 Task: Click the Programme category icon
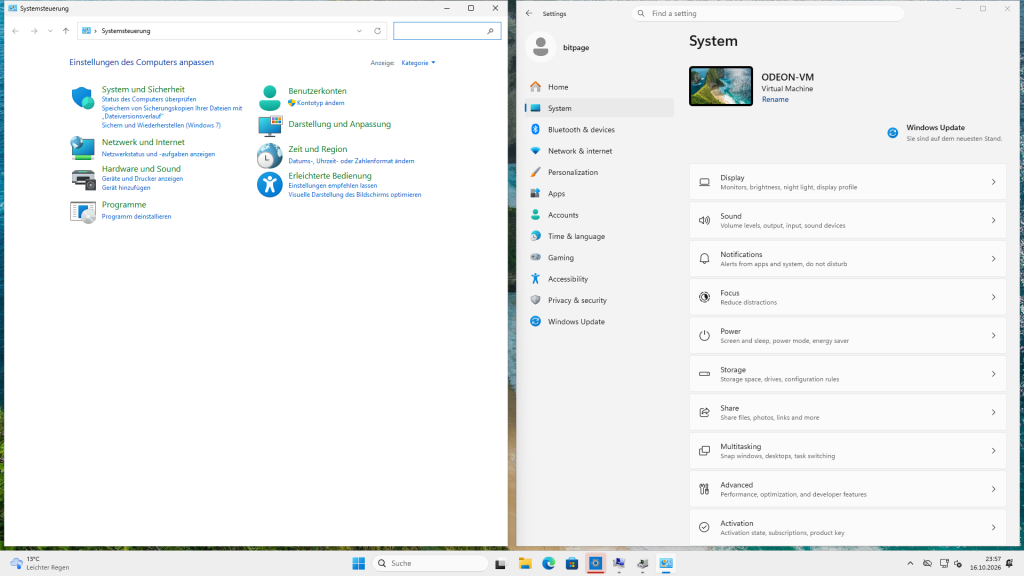[83, 212]
